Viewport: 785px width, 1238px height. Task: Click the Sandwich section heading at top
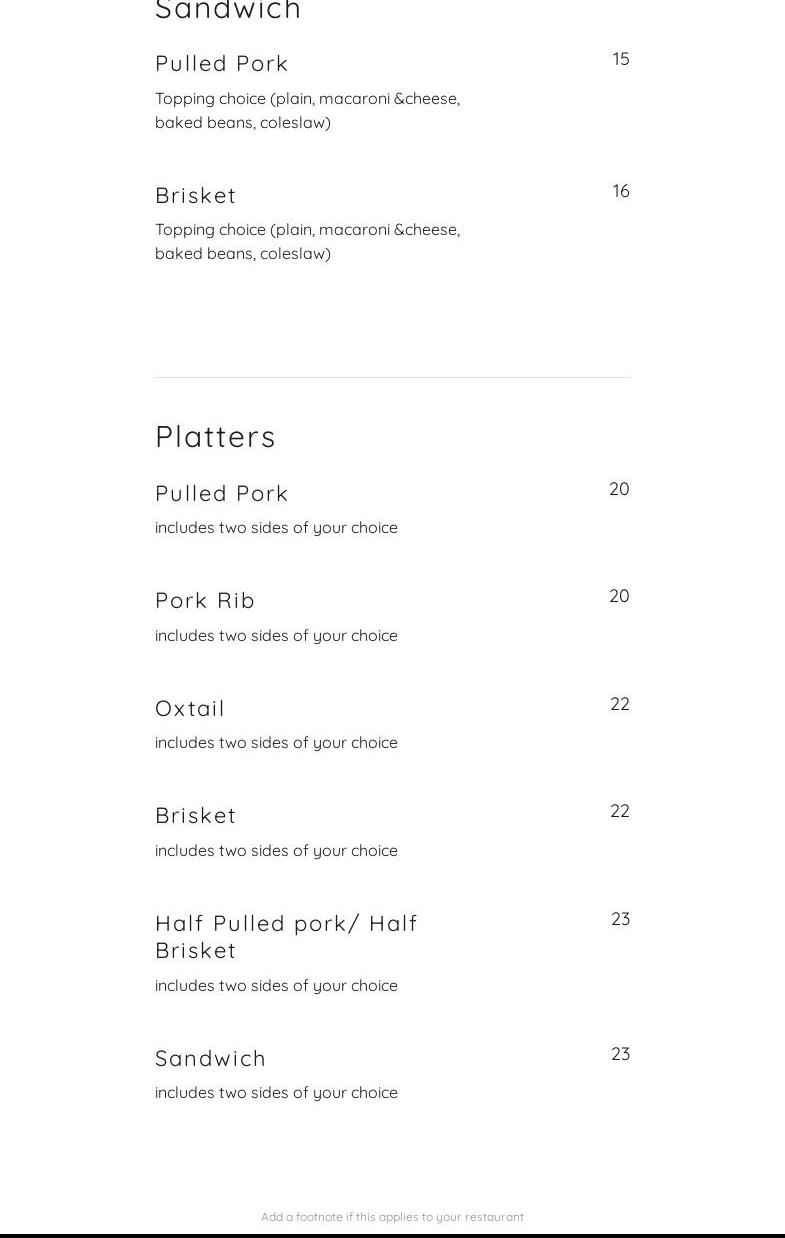[228, 11]
